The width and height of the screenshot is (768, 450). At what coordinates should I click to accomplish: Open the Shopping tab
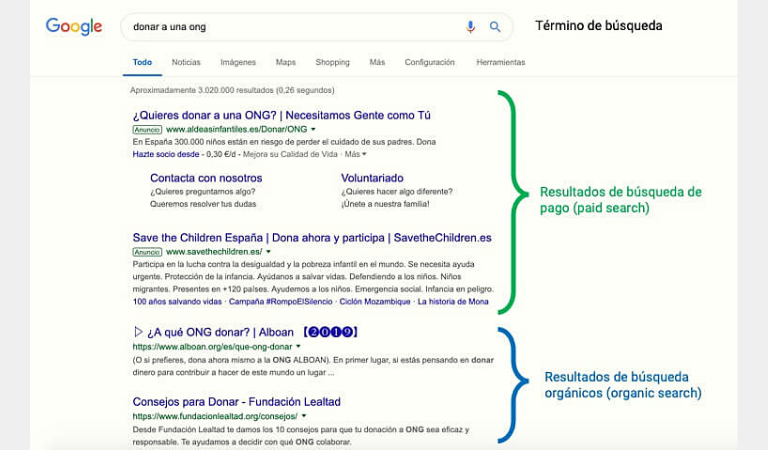(x=333, y=62)
